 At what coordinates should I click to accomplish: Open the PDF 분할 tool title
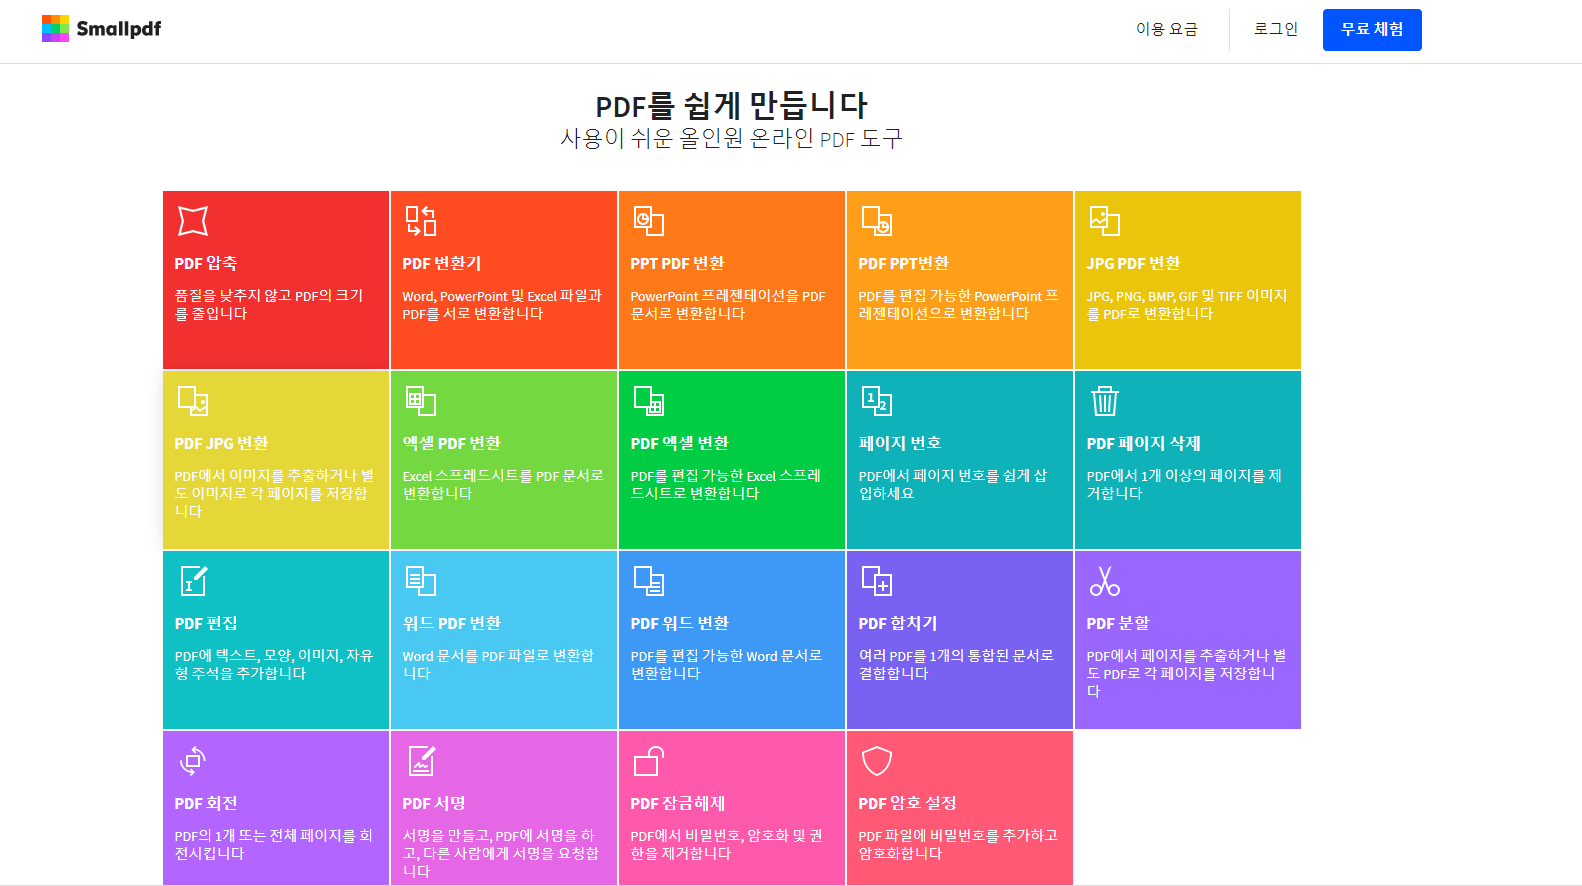pyautogui.click(x=1118, y=623)
